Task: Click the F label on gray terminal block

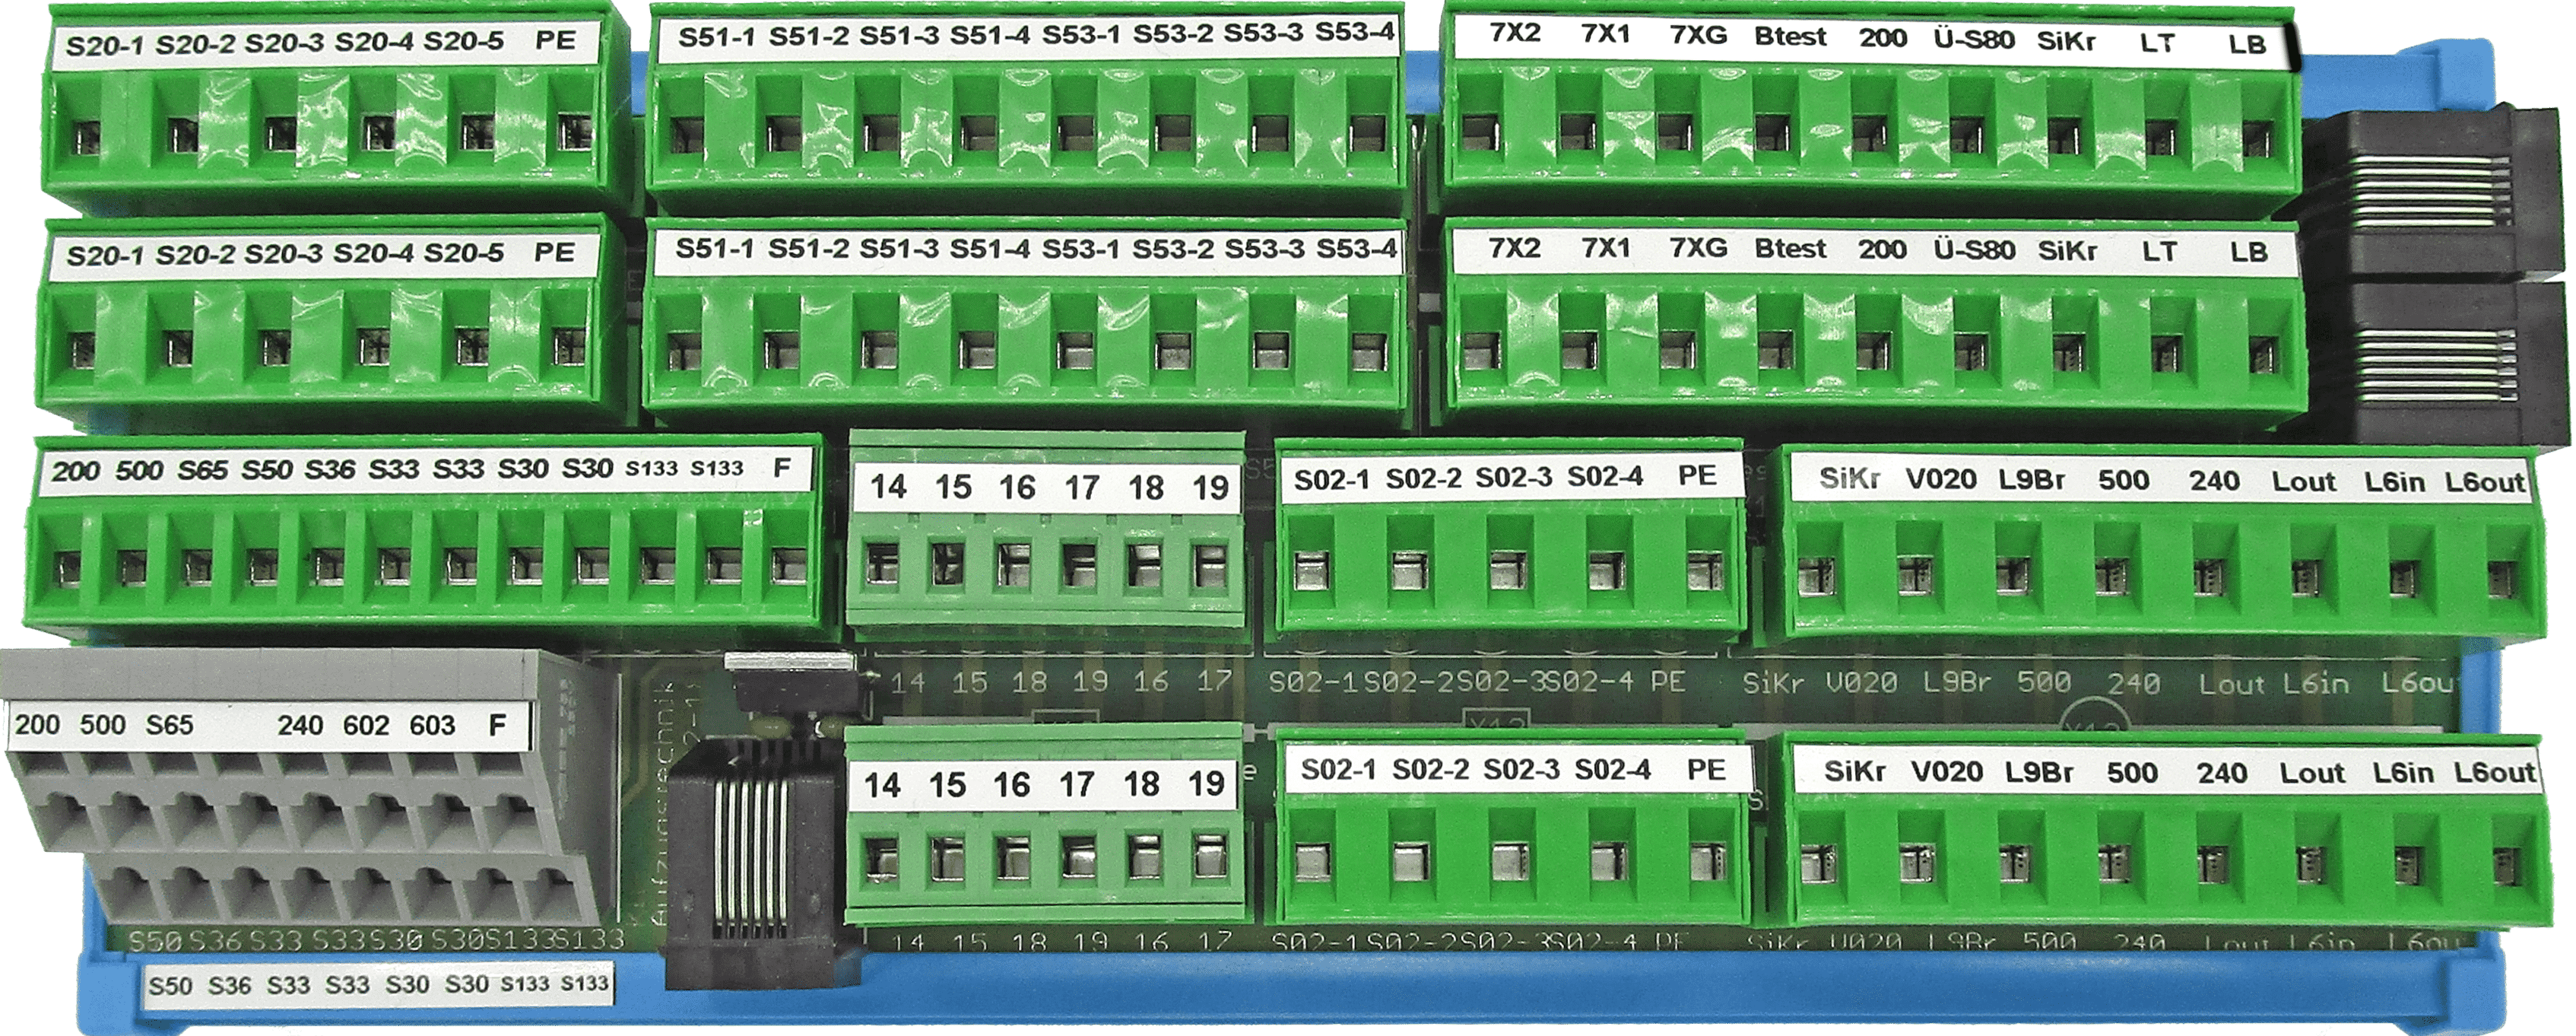Action: click(497, 725)
